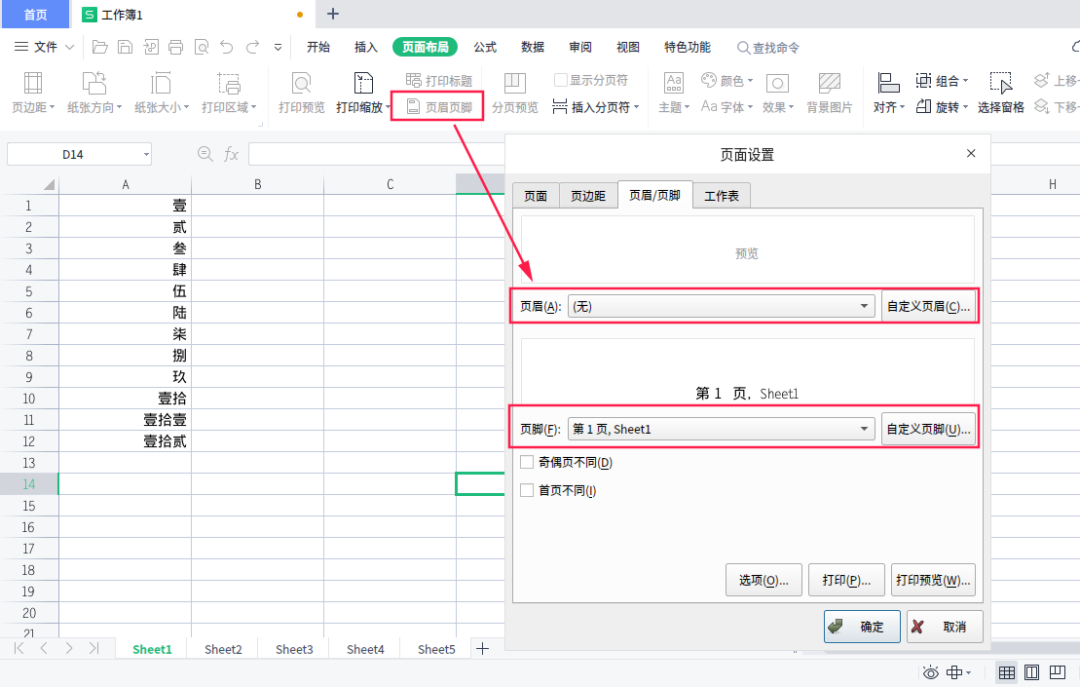Screen dimensions: 1080x687
Task: Confirm with the 确定 button
Action: pos(862,626)
